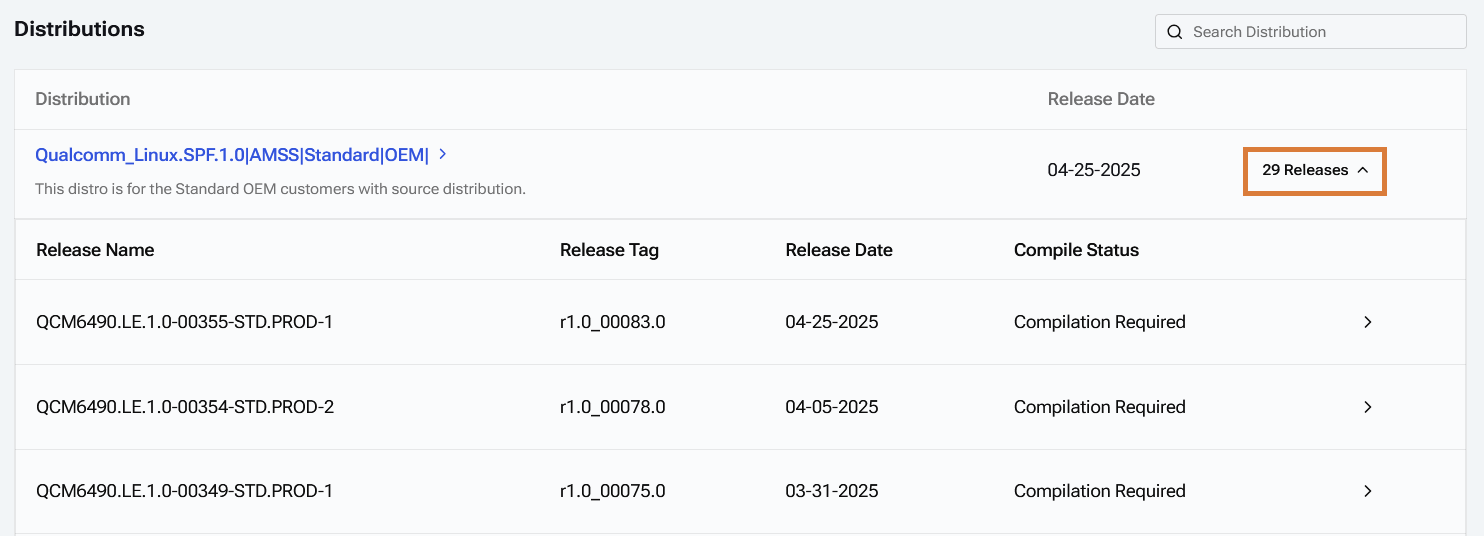Click the 03-31-2025 release date cell
Image resolution: width=1484 pixels, height=536 pixels.
tap(832, 491)
